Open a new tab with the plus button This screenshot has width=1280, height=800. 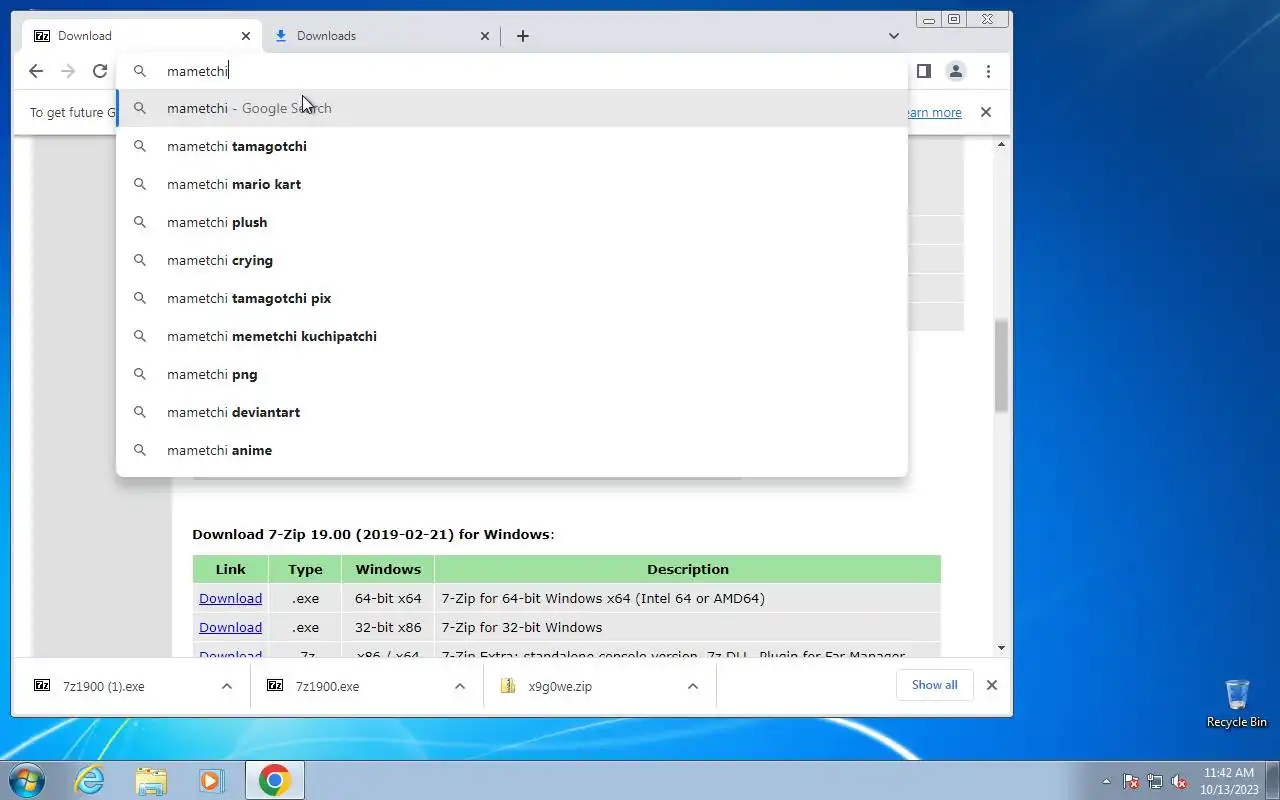point(523,36)
